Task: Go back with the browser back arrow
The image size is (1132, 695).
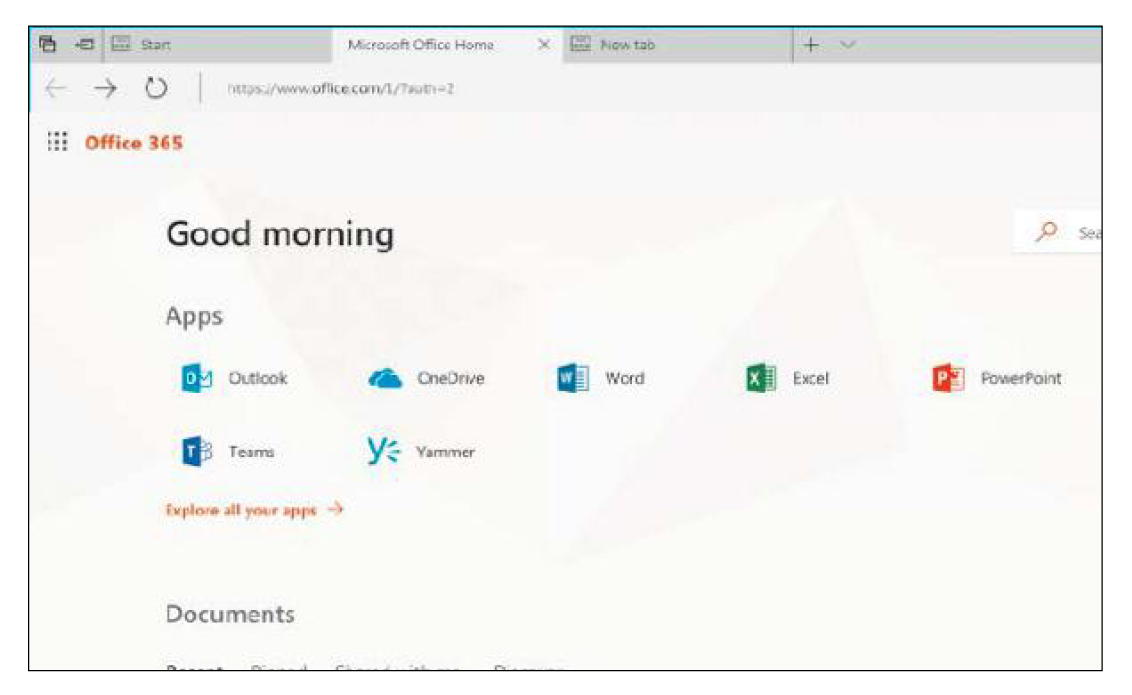Action: [56, 89]
